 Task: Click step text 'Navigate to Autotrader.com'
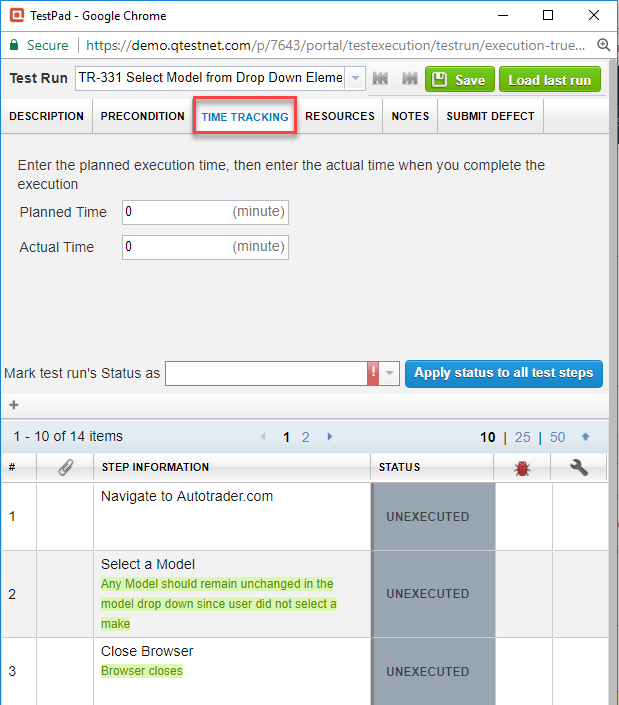click(x=187, y=496)
